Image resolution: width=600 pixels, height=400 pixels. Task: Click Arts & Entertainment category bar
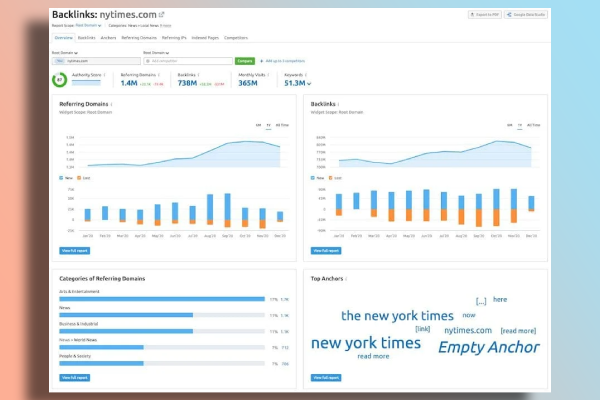(x=162, y=299)
